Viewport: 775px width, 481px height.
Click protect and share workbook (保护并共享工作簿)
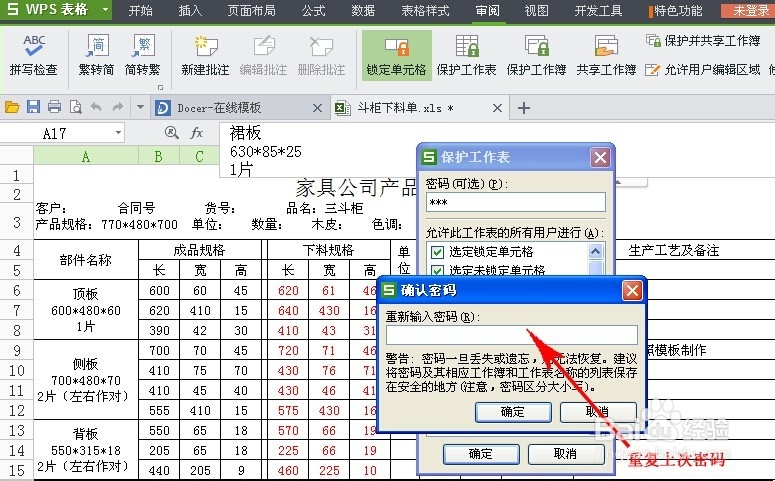(703, 41)
